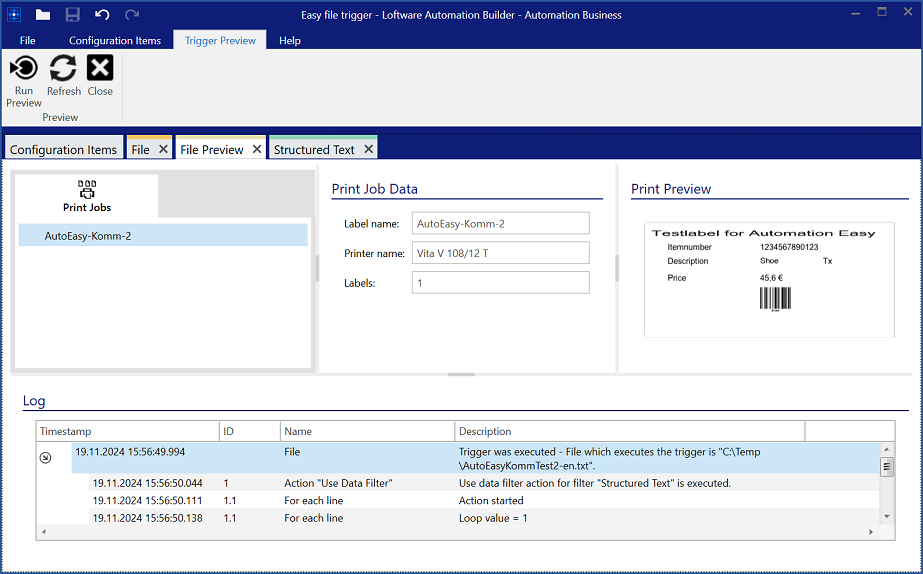This screenshot has height=574, width=923.
Task: Click the redo arrow in title bar
Action: click(x=132, y=14)
